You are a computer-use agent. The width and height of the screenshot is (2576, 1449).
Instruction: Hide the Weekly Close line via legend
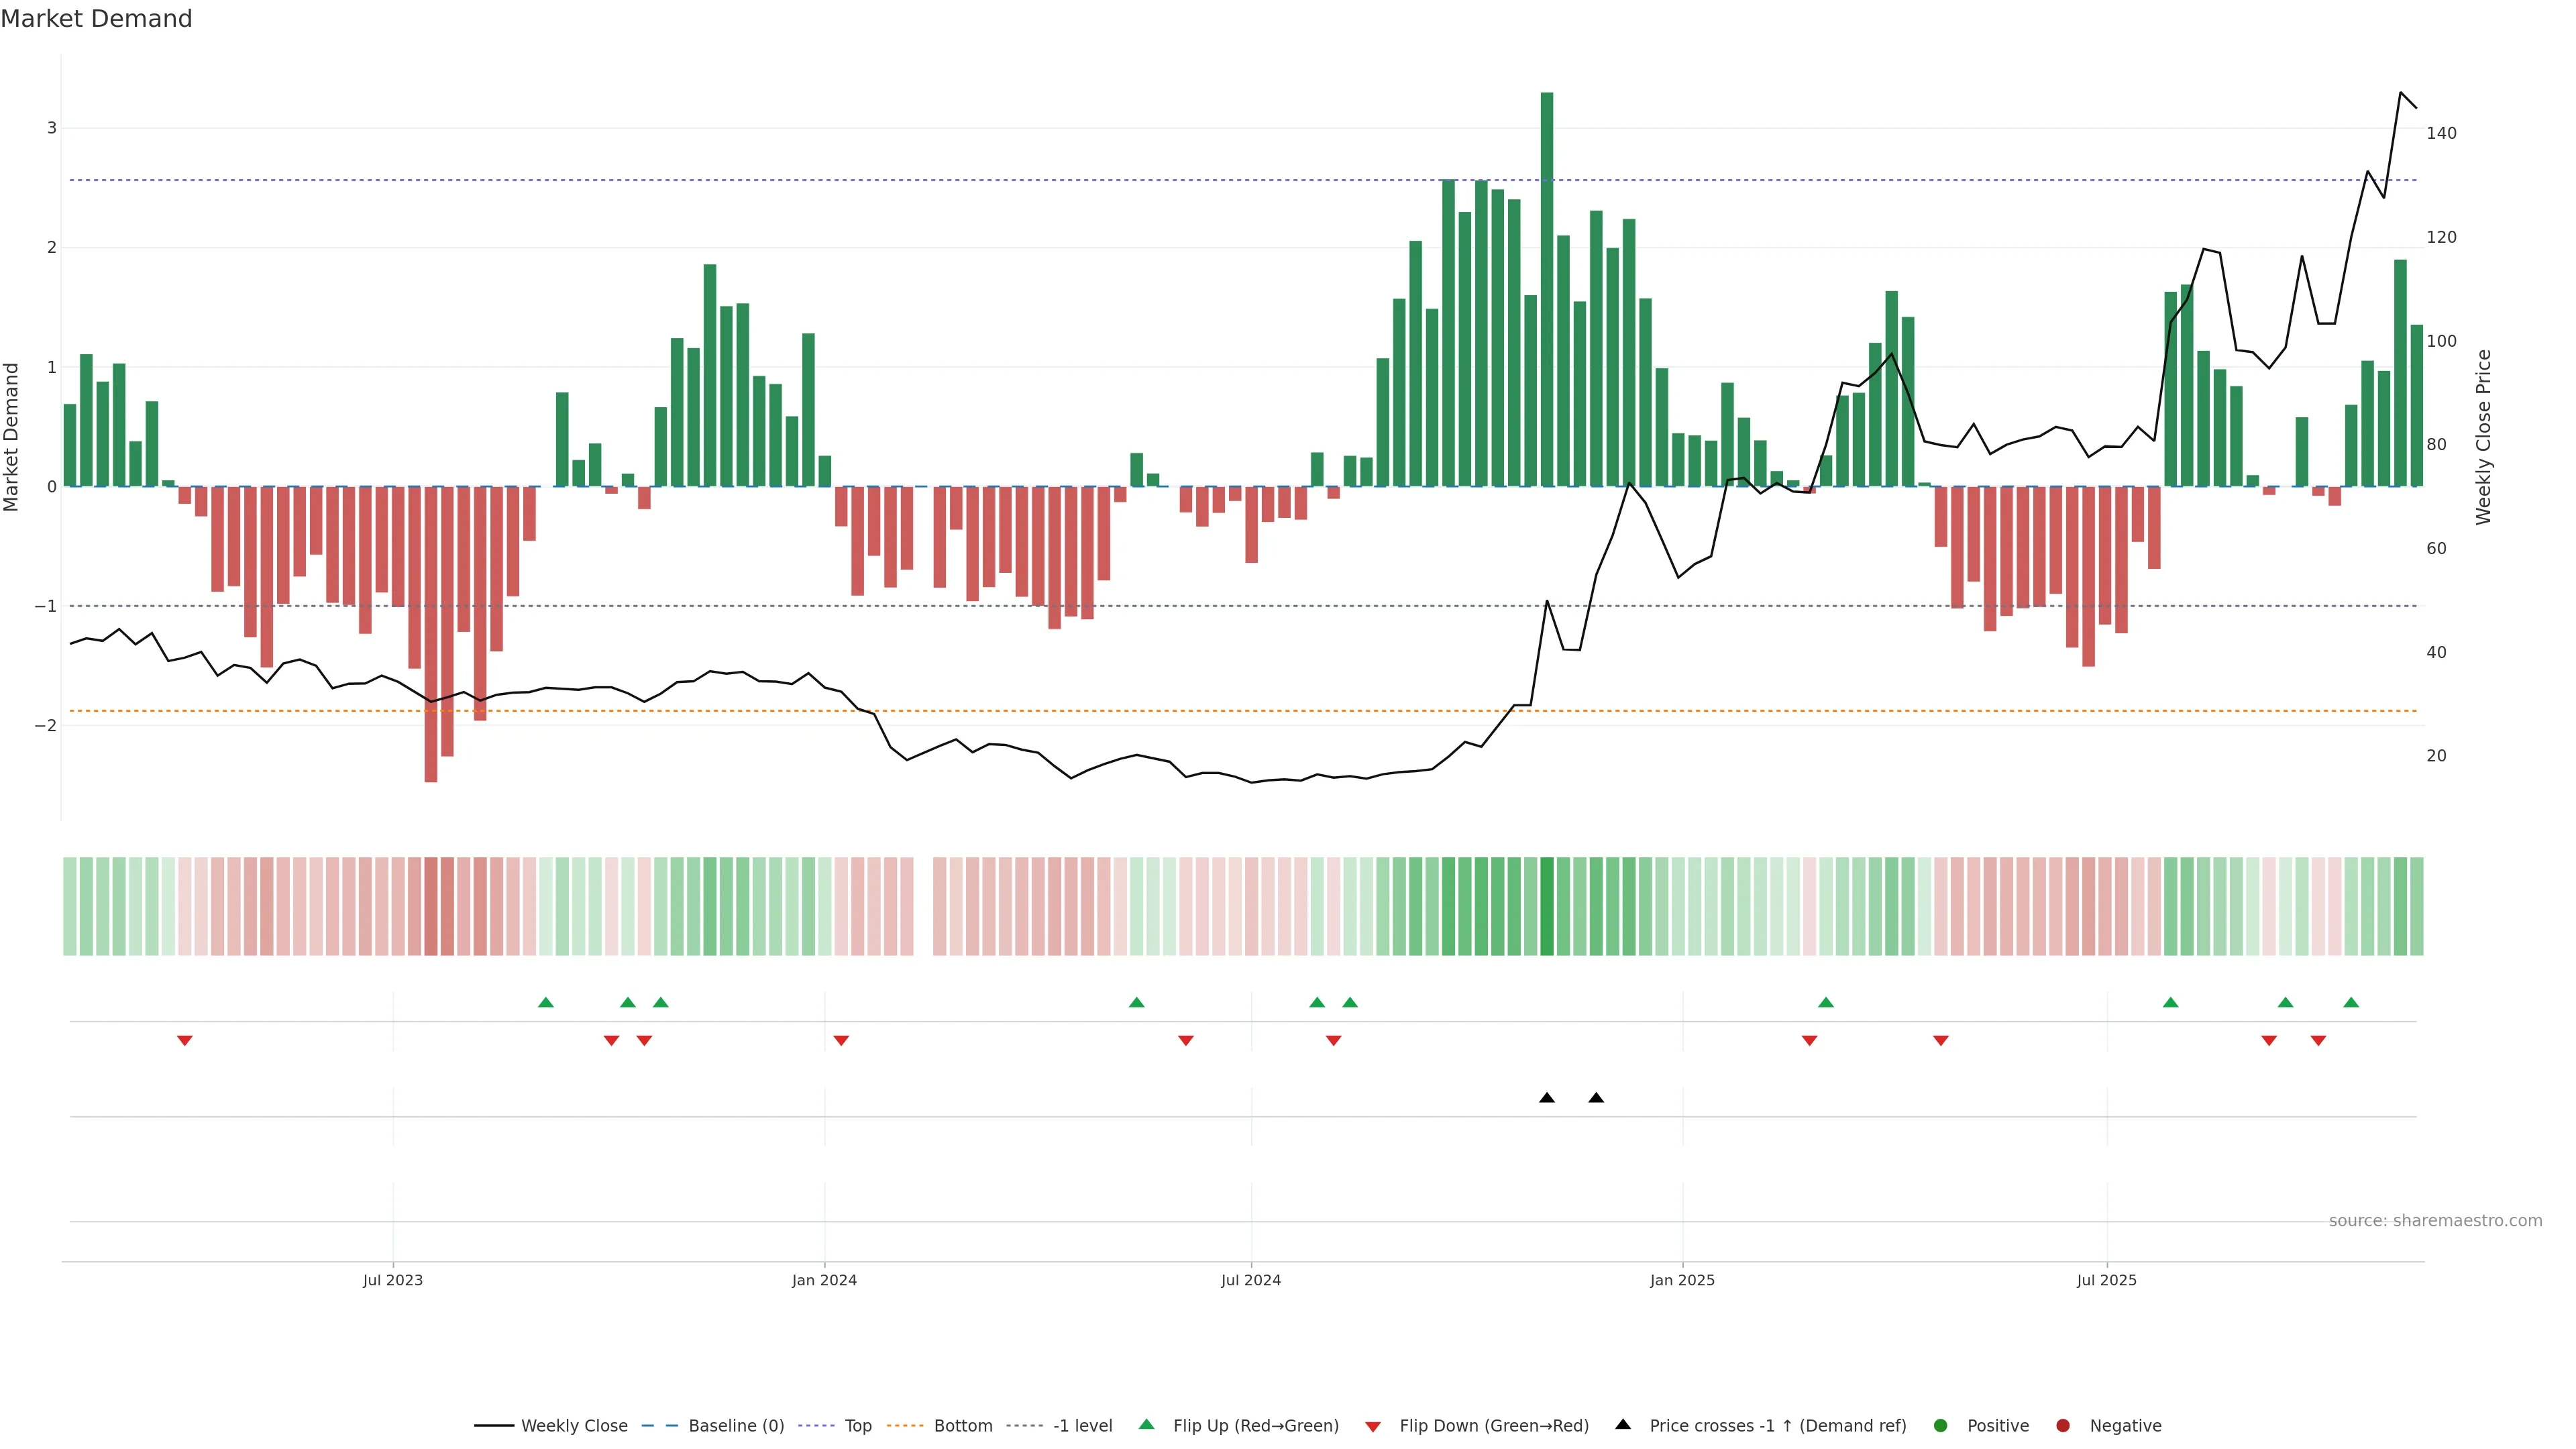coord(574,1425)
